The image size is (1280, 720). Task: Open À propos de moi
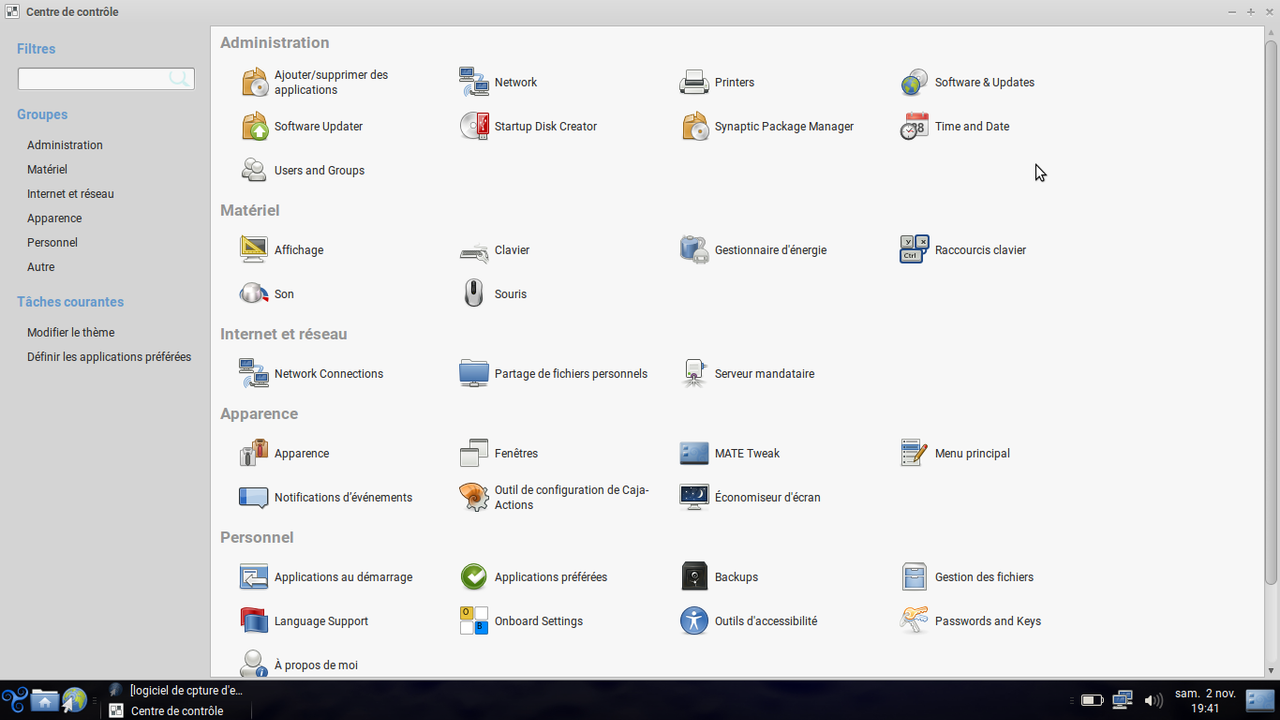click(x=299, y=665)
